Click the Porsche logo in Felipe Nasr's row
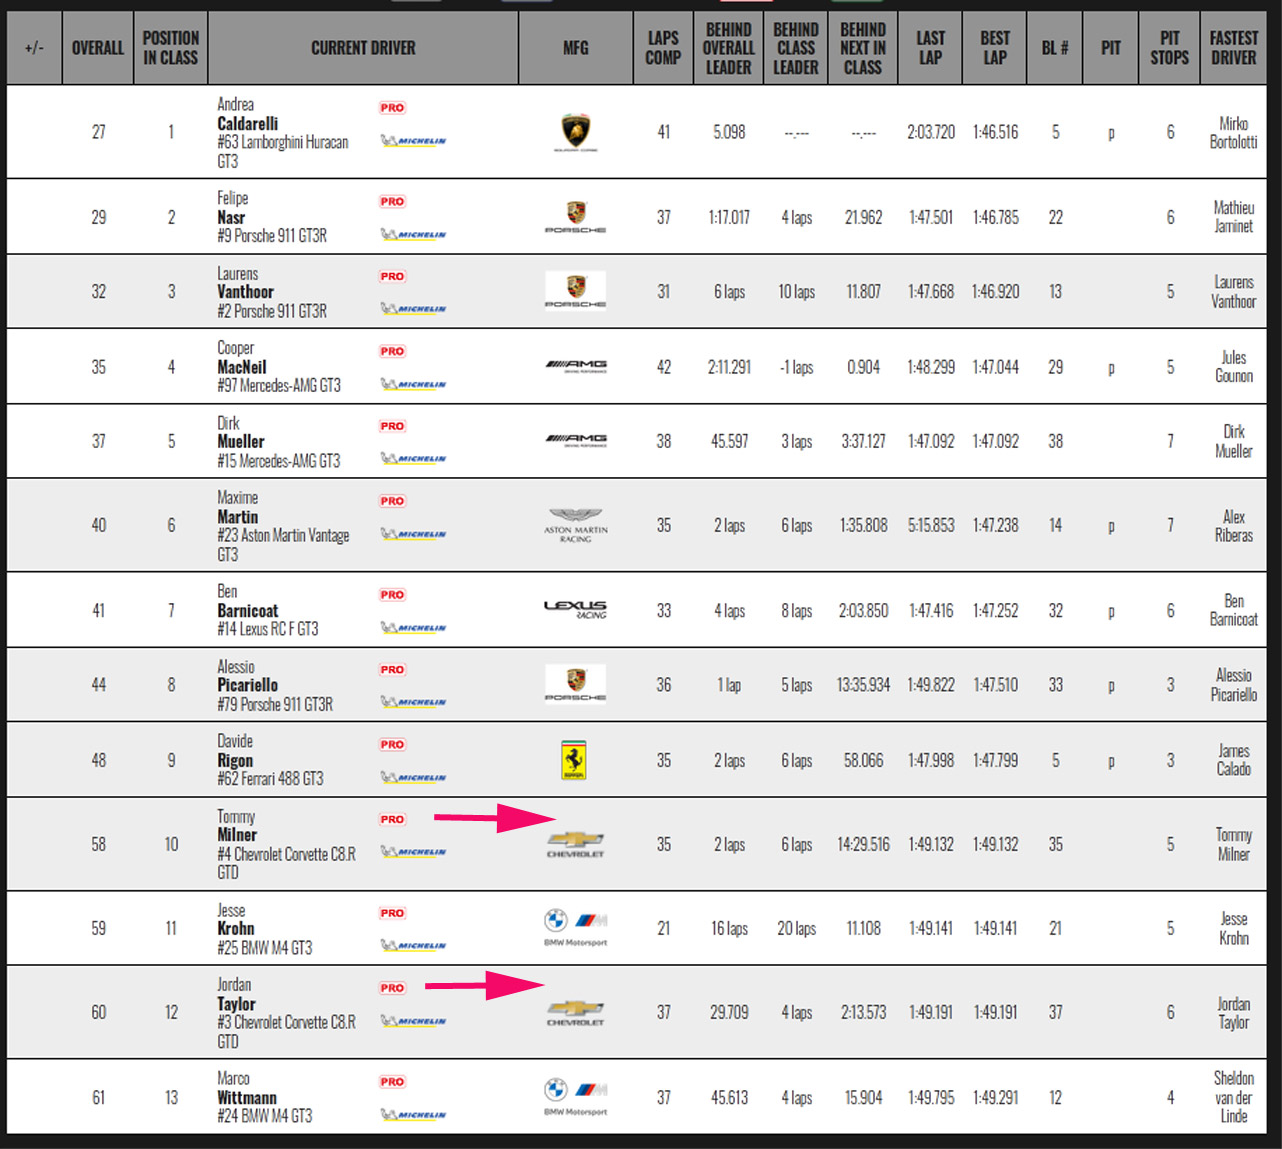Screen dimensions: 1282x1149 tap(575, 217)
